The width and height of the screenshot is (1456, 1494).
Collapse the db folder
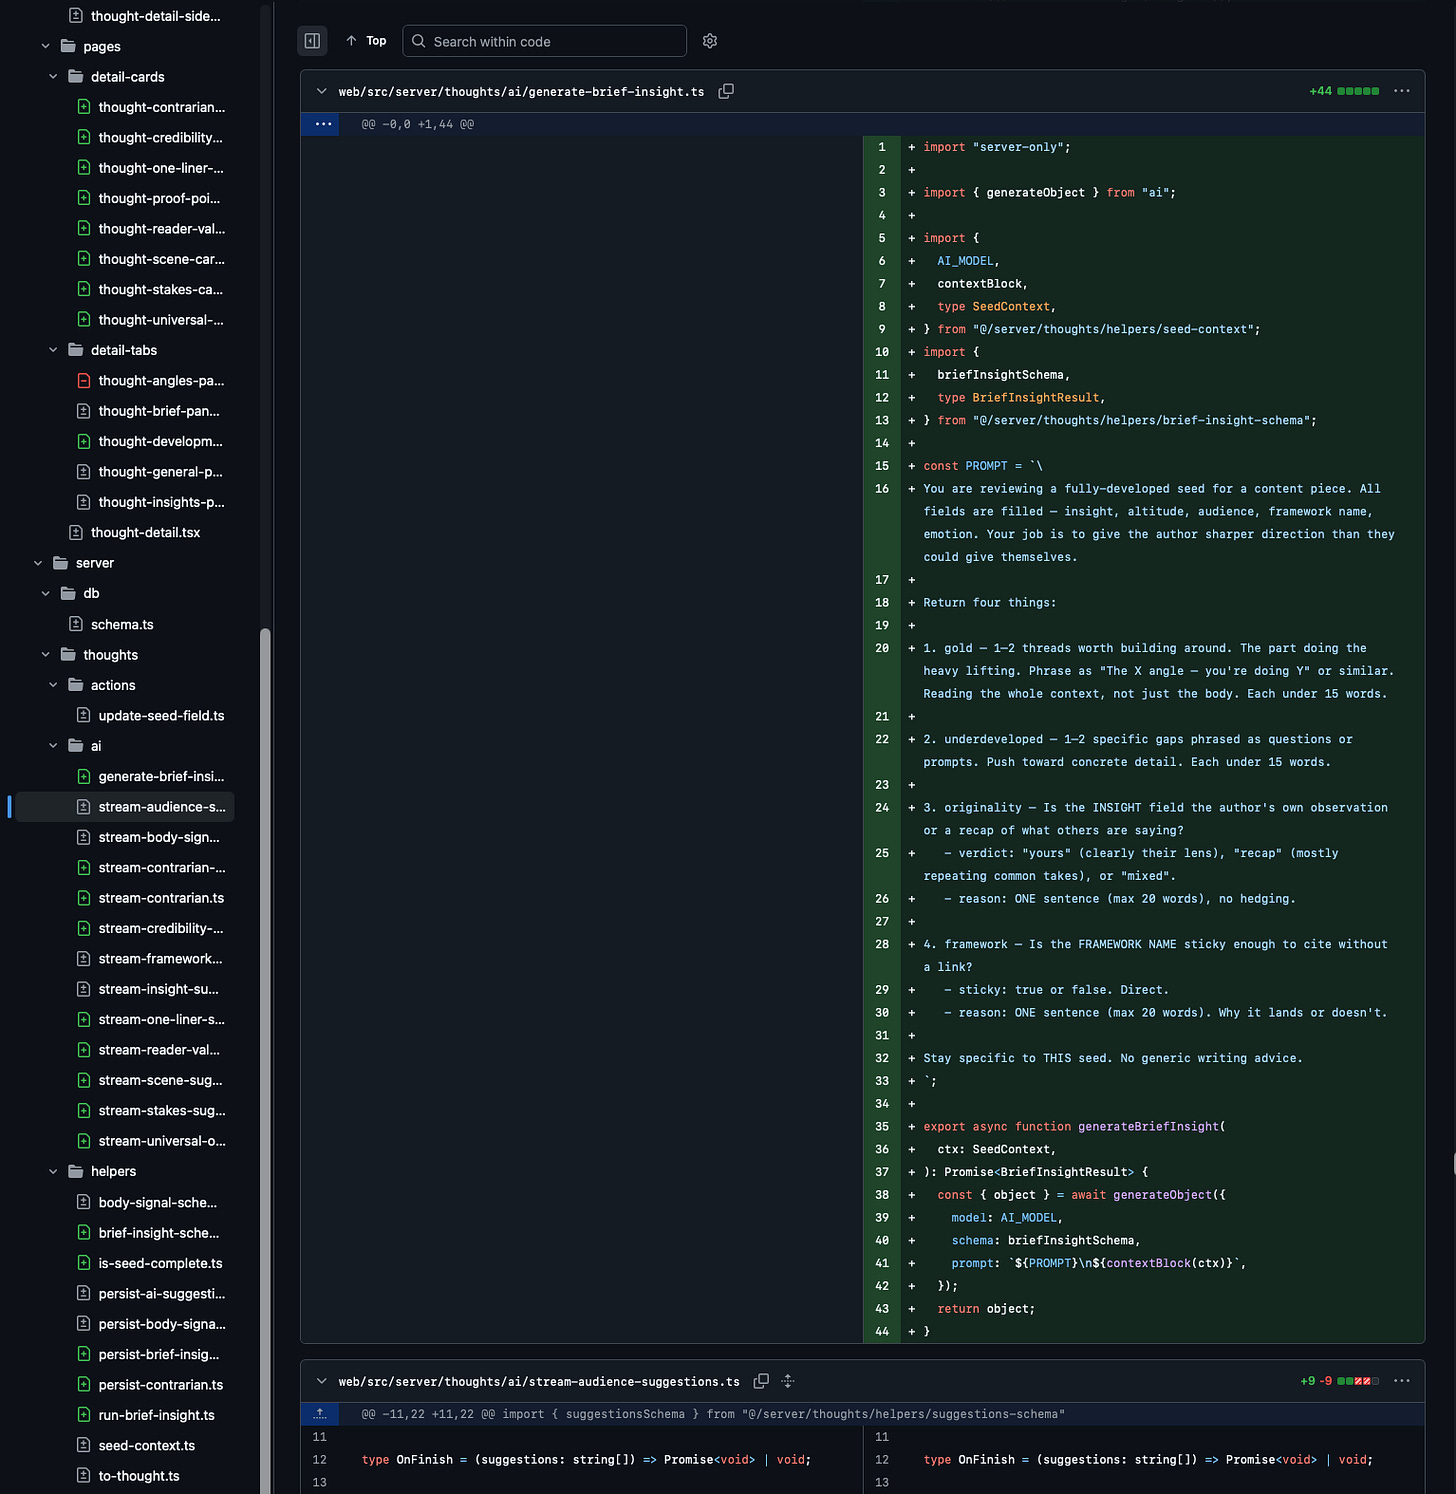pos(46,593)
